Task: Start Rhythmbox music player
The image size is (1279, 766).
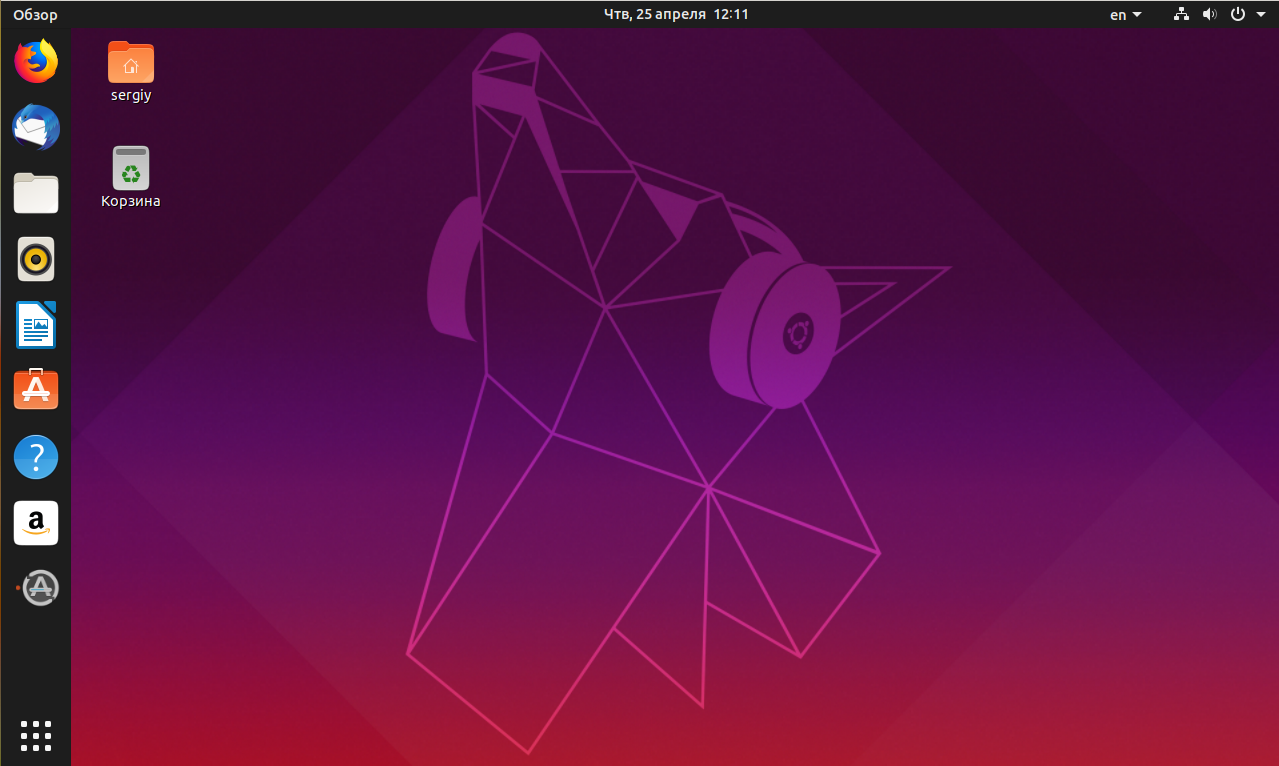Action: [x=36, y=259]
